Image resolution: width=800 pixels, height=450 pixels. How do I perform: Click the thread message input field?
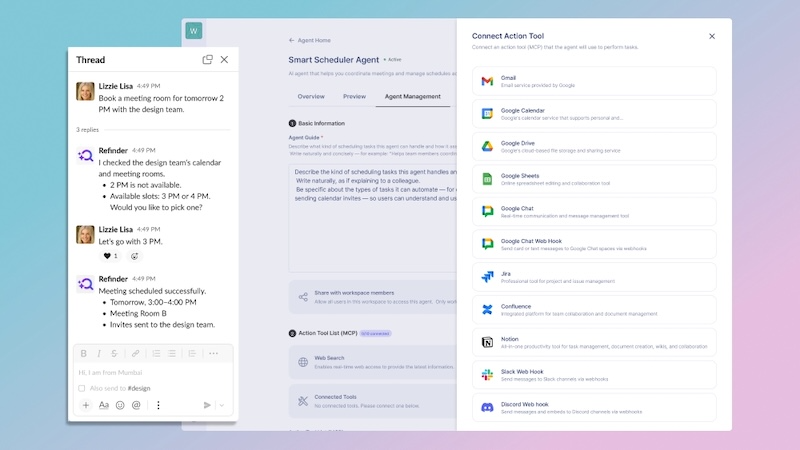coord(152,372)
